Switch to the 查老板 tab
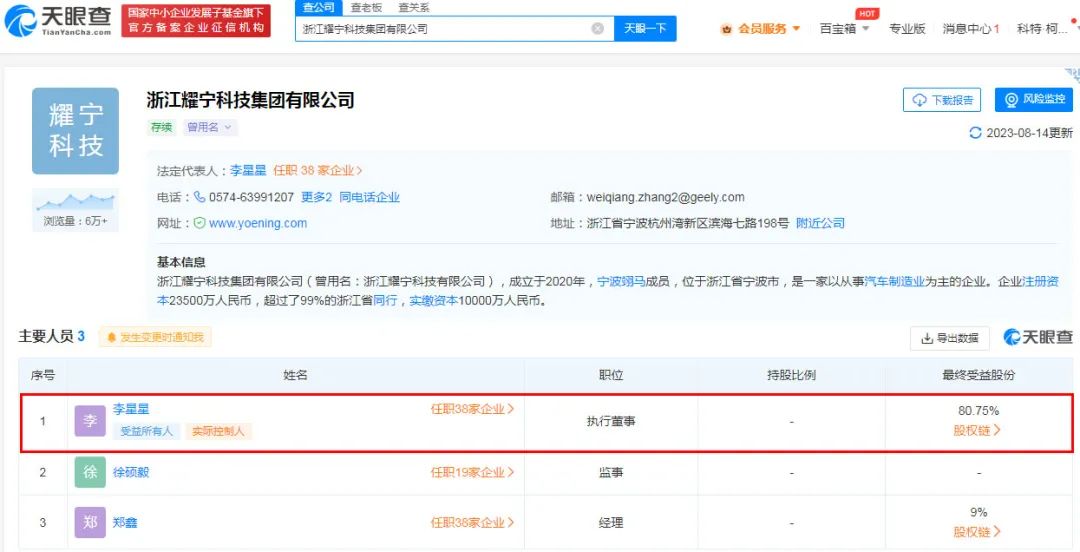 coord(366,8)
